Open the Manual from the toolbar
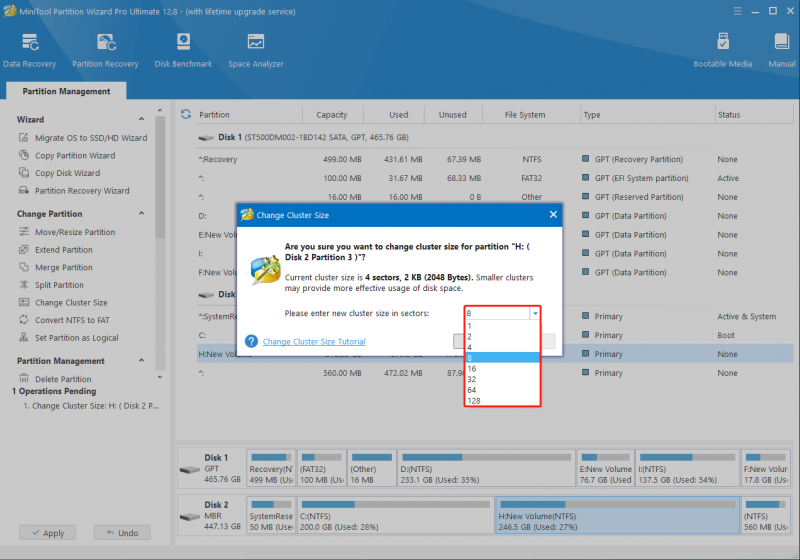Image resolution: width=800 pixels, height=560 pixels. coord(782,50)
